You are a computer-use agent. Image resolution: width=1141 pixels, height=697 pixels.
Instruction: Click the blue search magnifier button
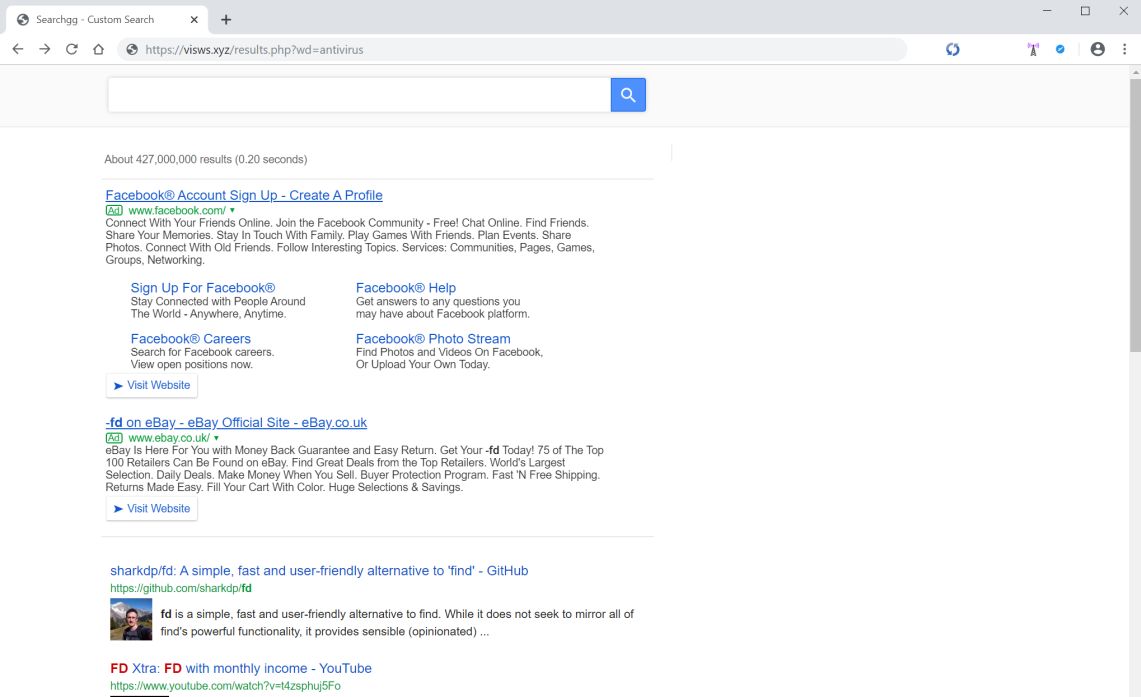tap(628, 95)
